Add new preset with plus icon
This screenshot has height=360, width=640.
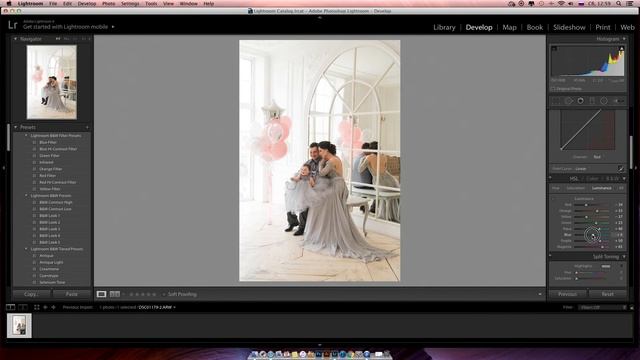(87, 127)
